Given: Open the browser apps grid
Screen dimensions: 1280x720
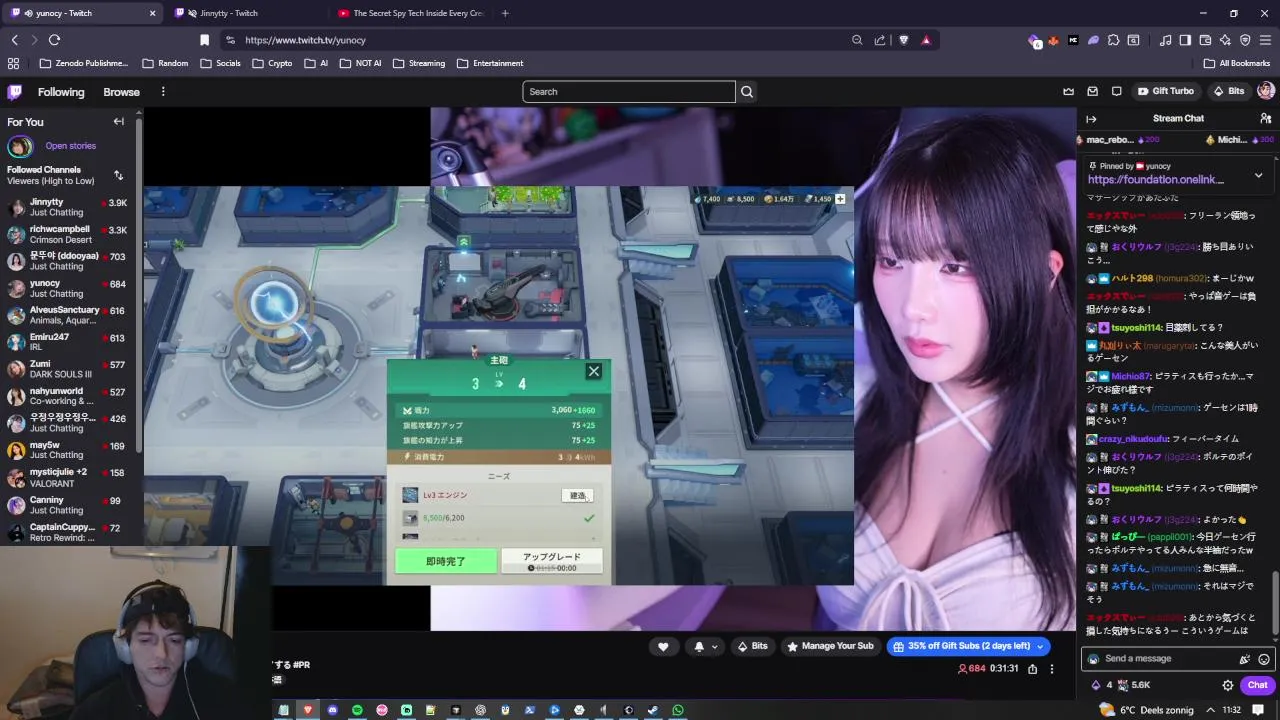Looking at the screenshot, I should point(14,63).
